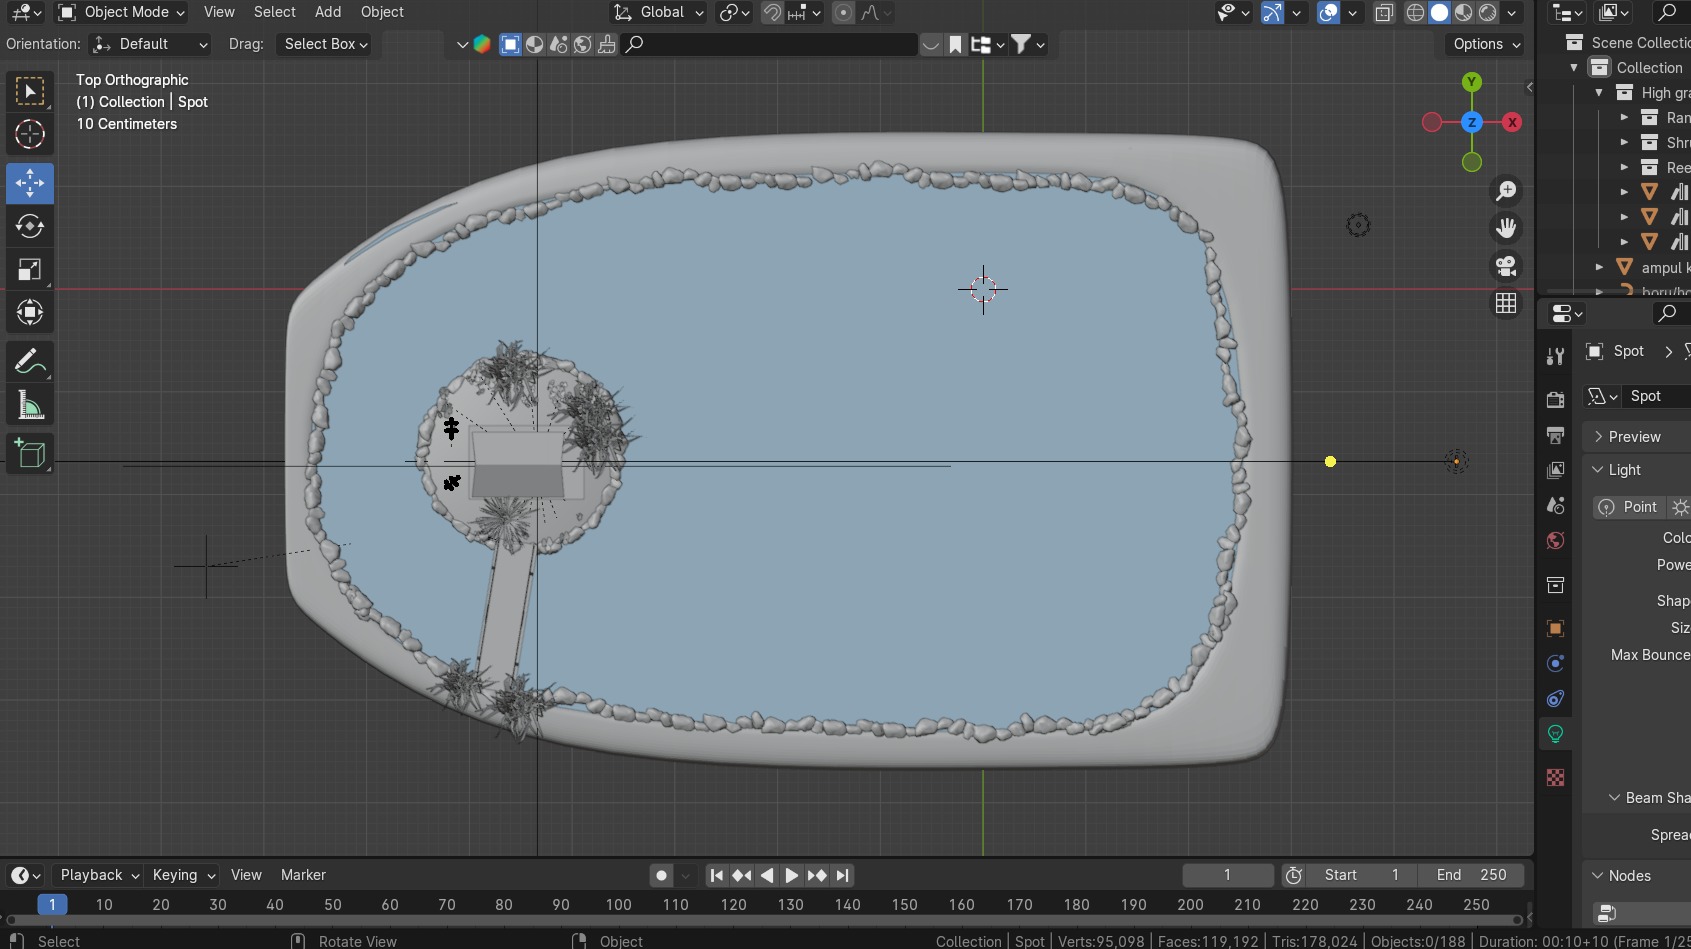Open the Scene properties tab
The width and height of the screenshot is (1691, 949).
coord(1555,505)
